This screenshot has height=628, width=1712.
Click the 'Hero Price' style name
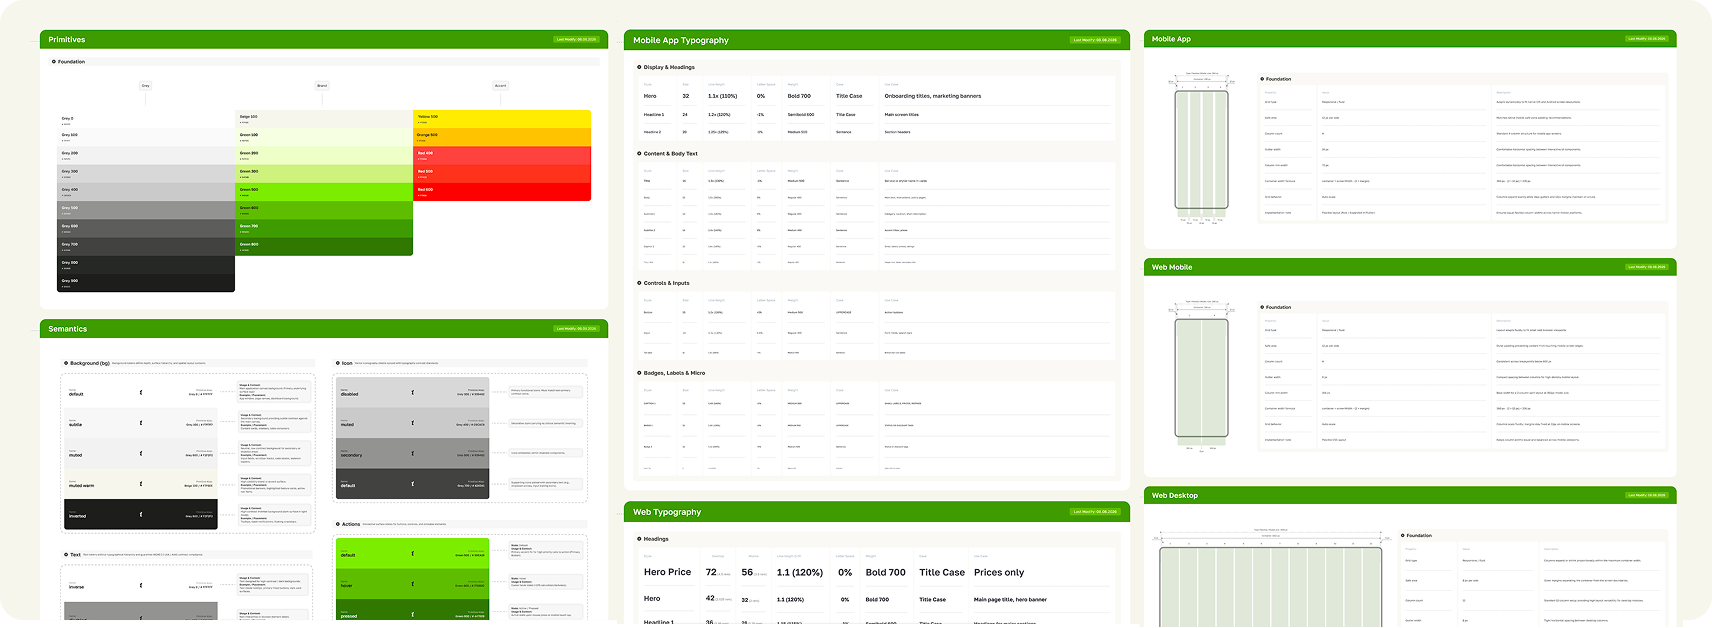point(668,573)
